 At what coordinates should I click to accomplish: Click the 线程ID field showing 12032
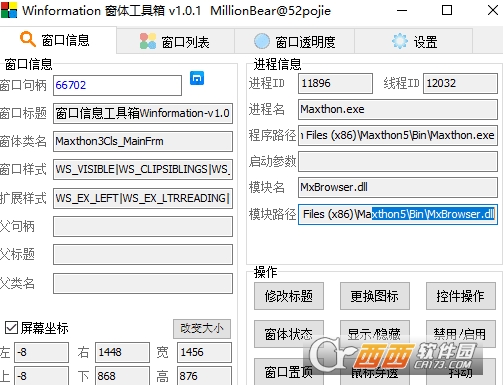(460, 83)
